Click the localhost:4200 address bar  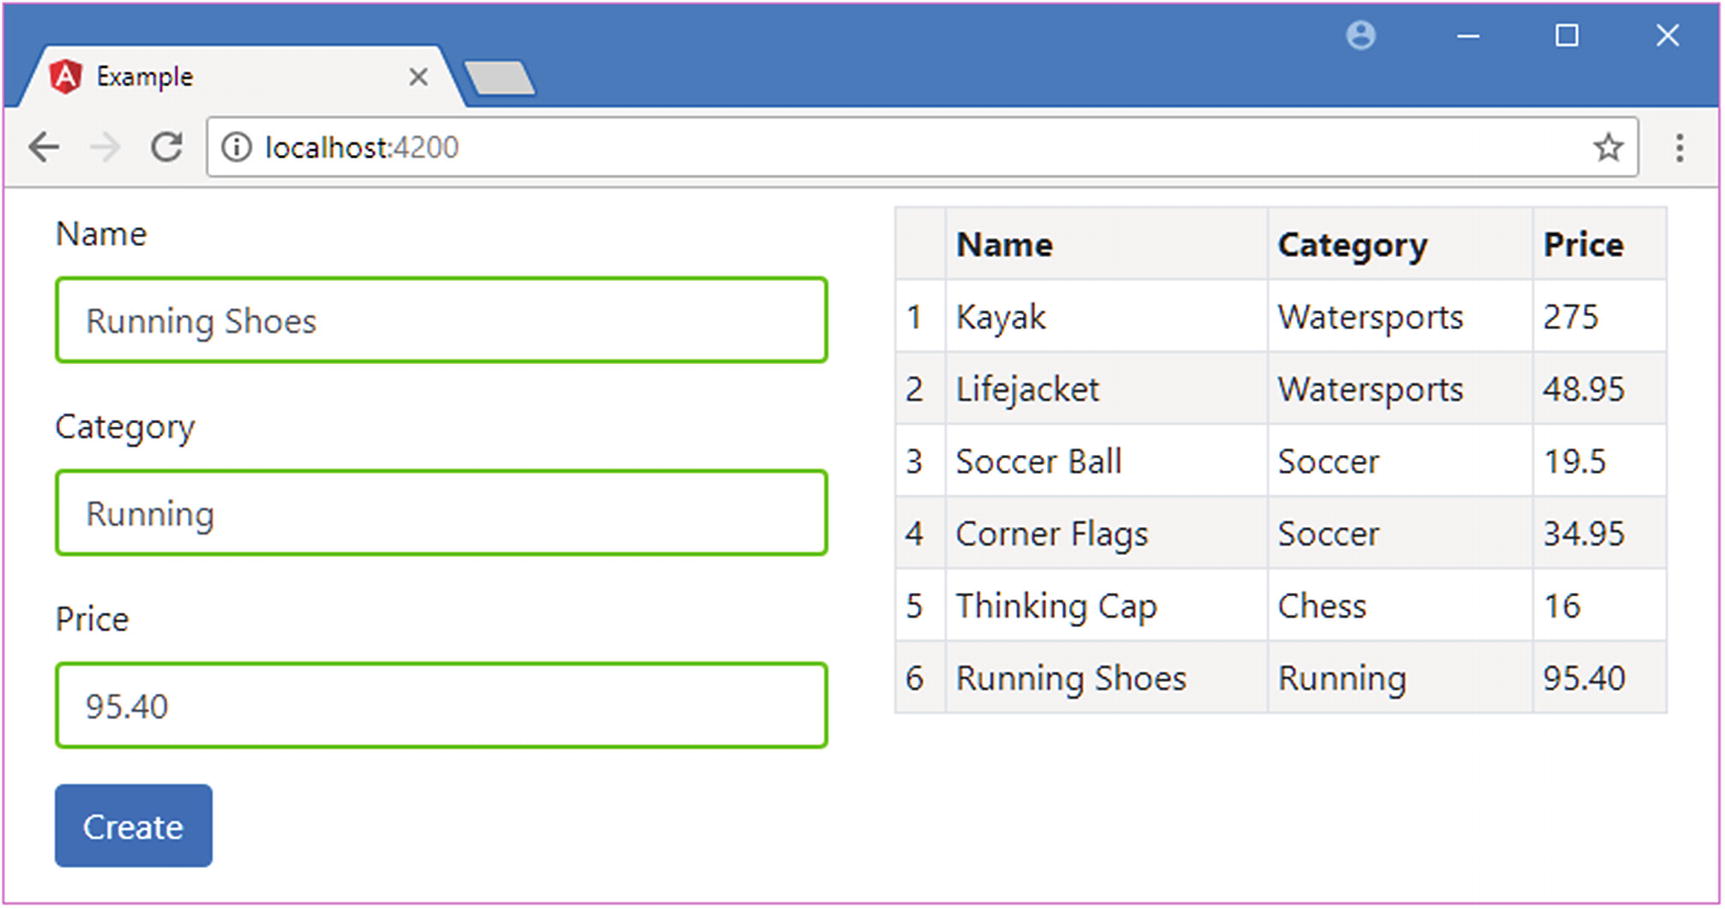(x=900, y=148)
